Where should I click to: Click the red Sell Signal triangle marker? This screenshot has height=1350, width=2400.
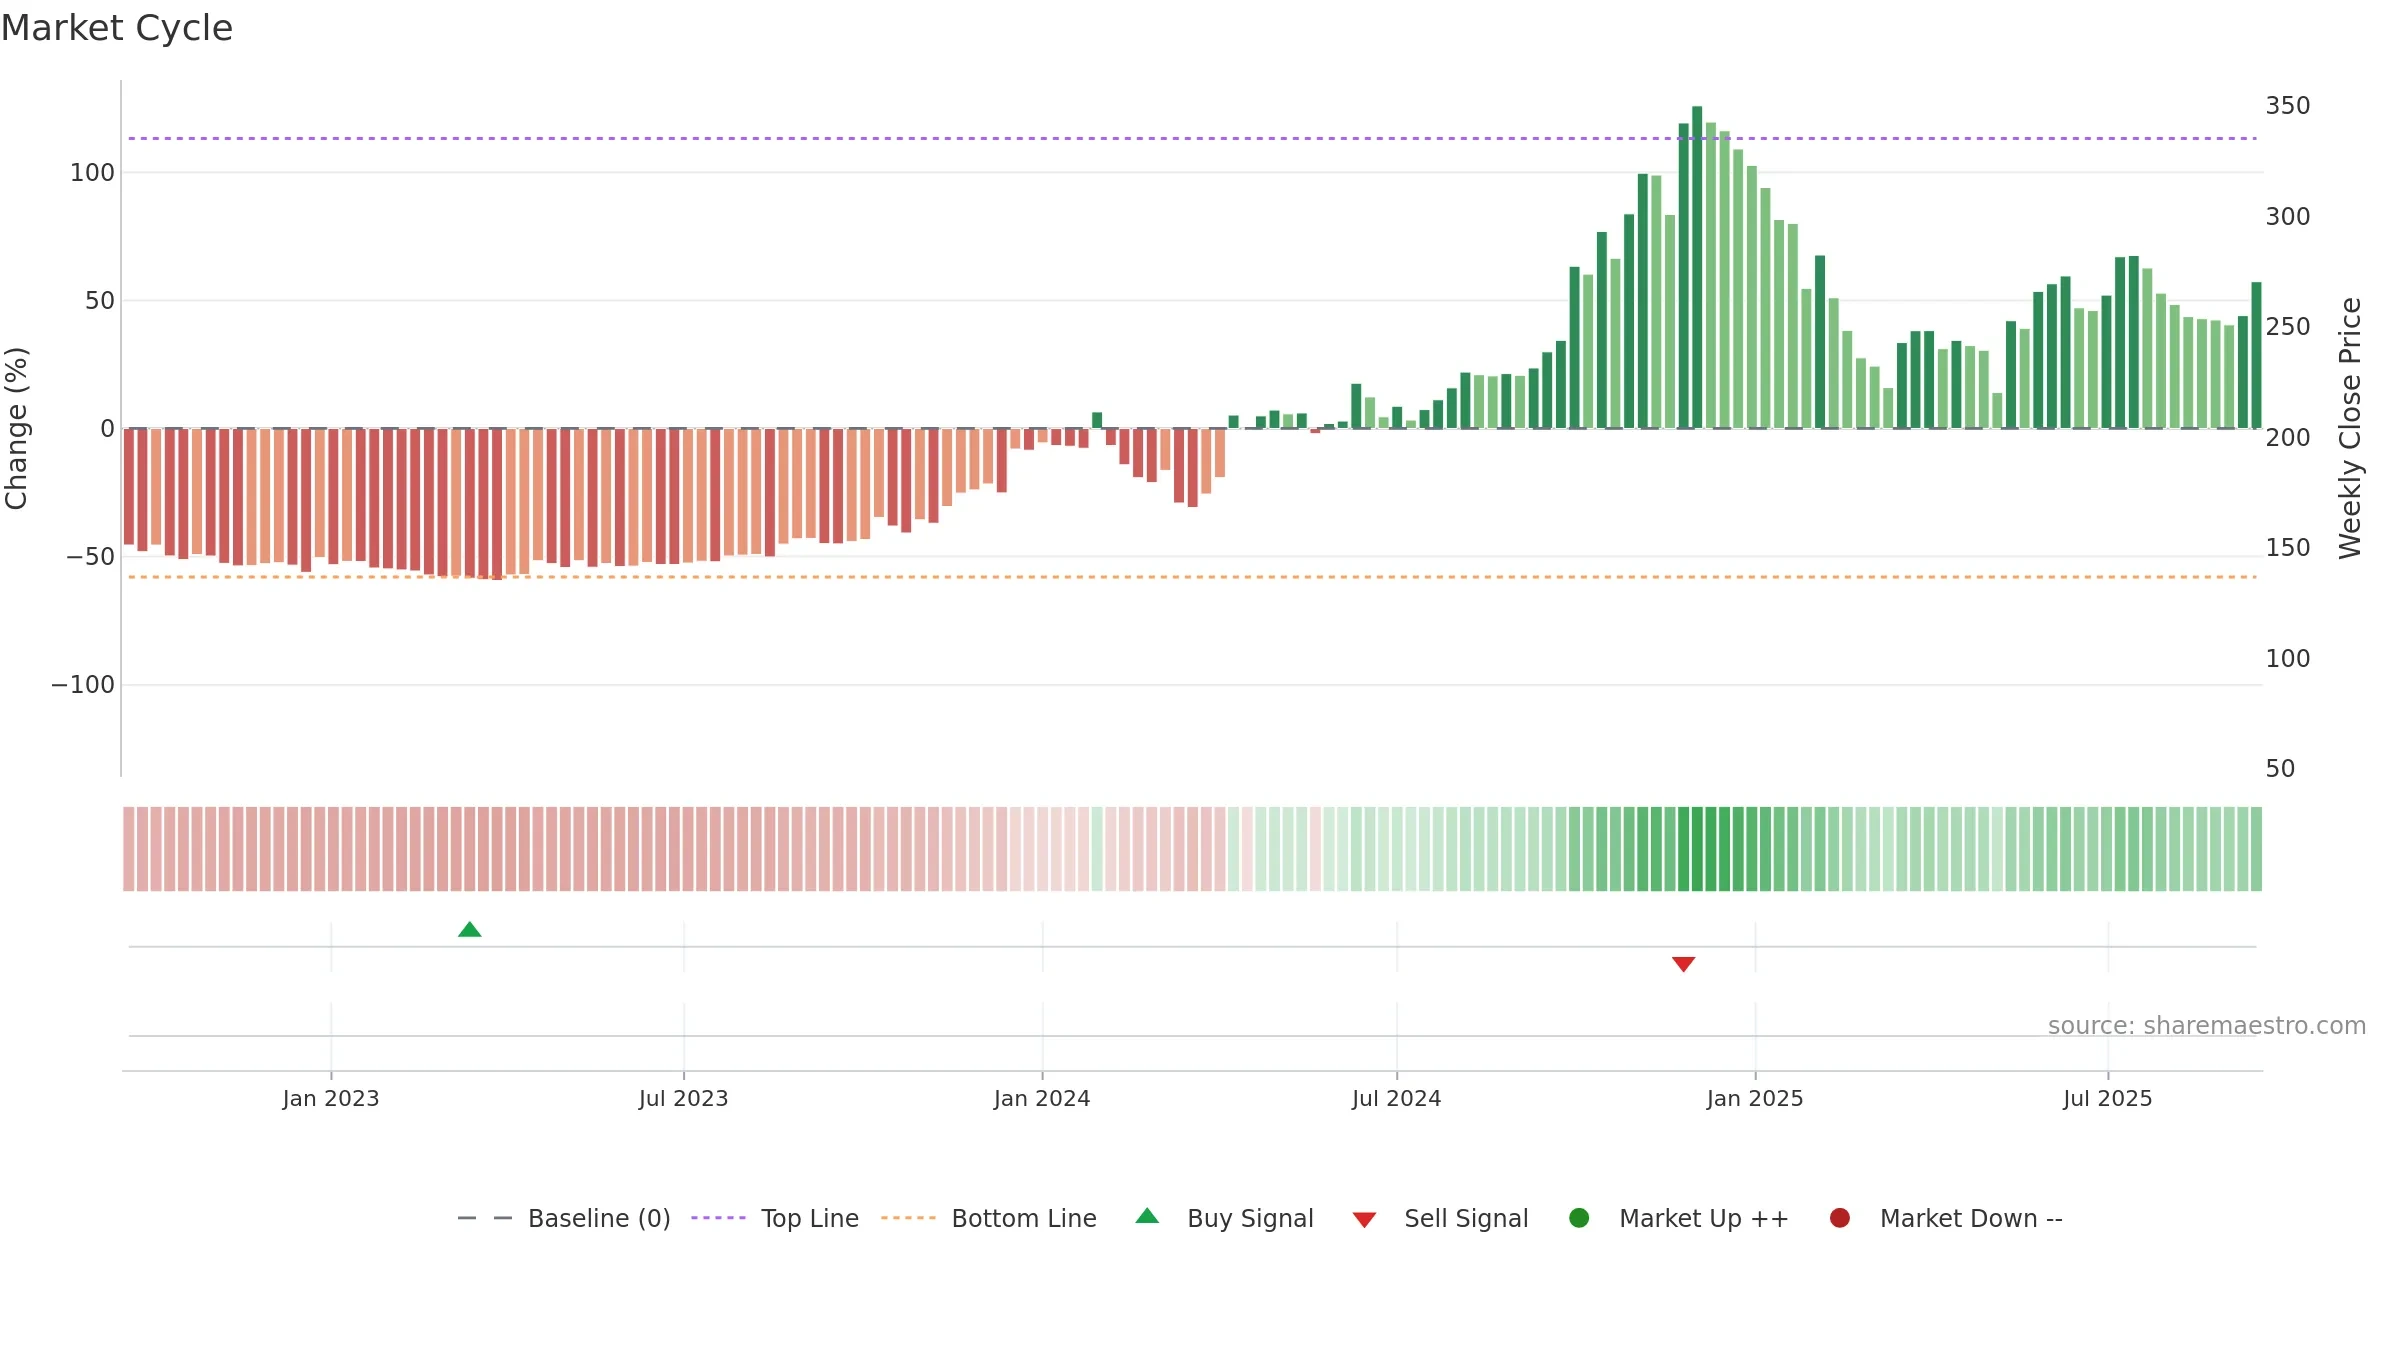(1684, 964)
